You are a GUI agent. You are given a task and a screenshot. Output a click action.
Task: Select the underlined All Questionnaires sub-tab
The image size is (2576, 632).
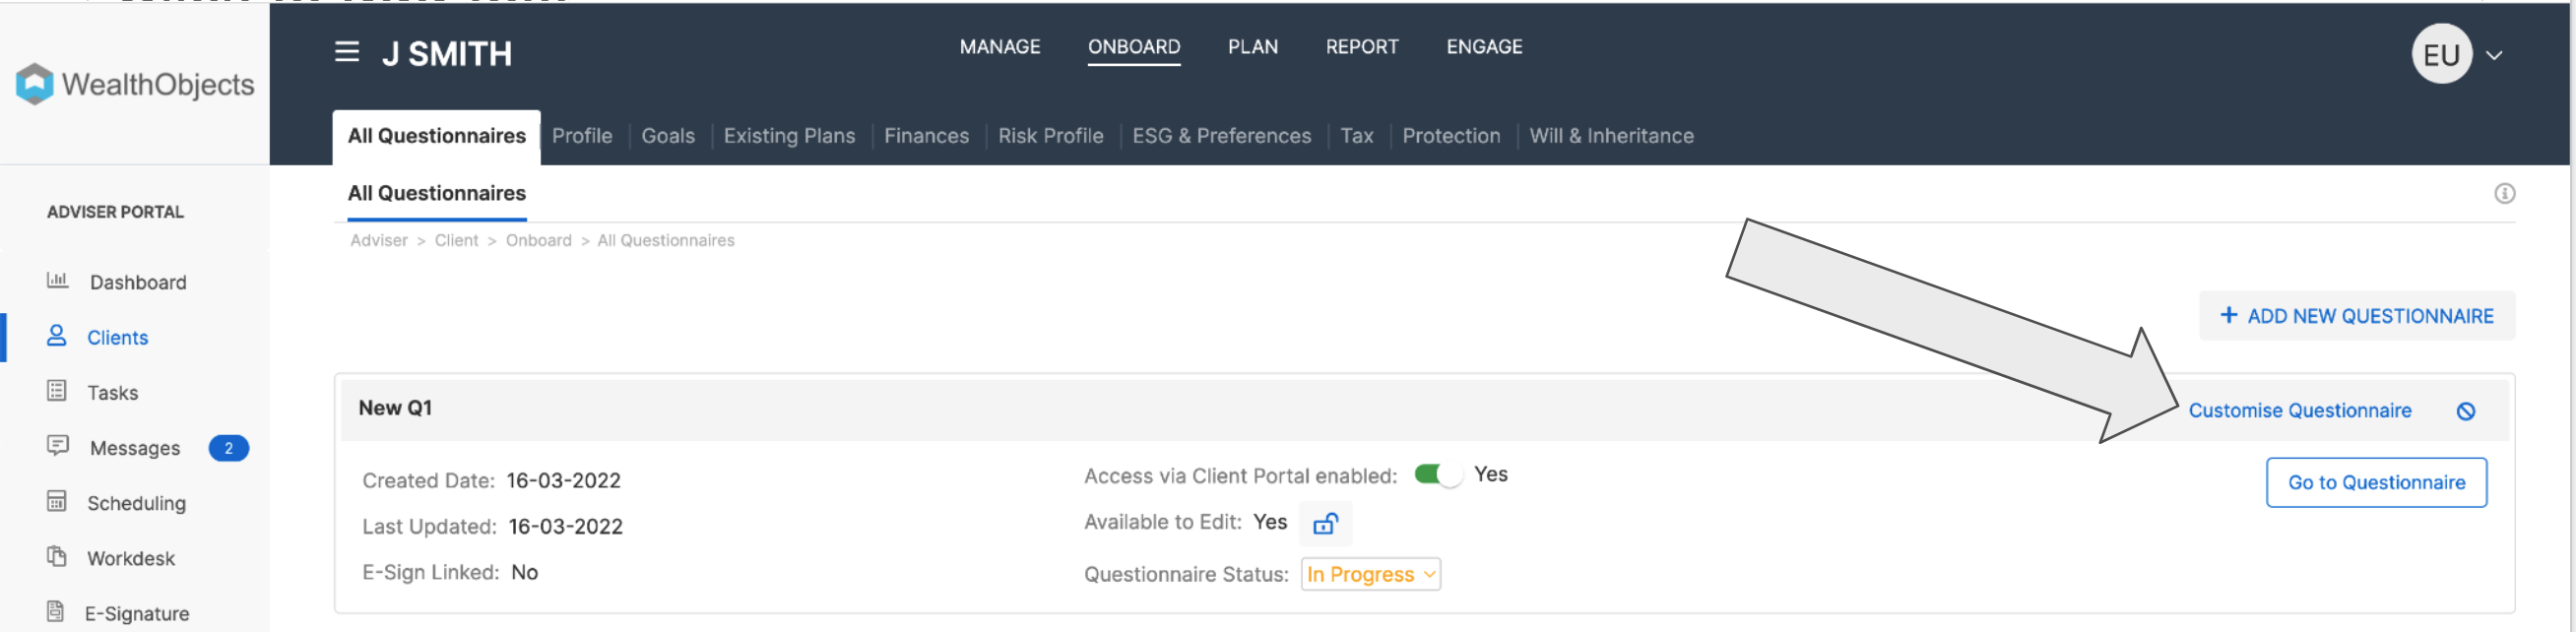tap(437, 194)
